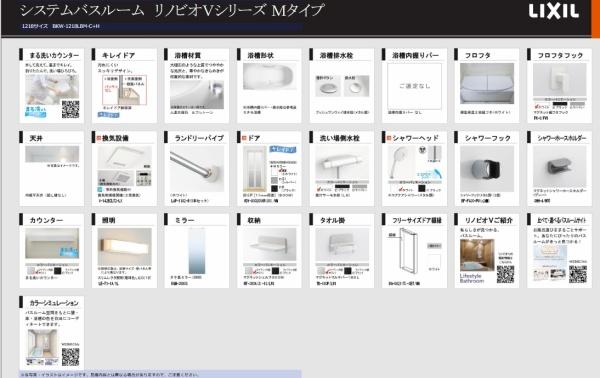The width and height of the screenshot is (600, 378).
Task: Click the LIXIL logo
Action: click(553, 11)
